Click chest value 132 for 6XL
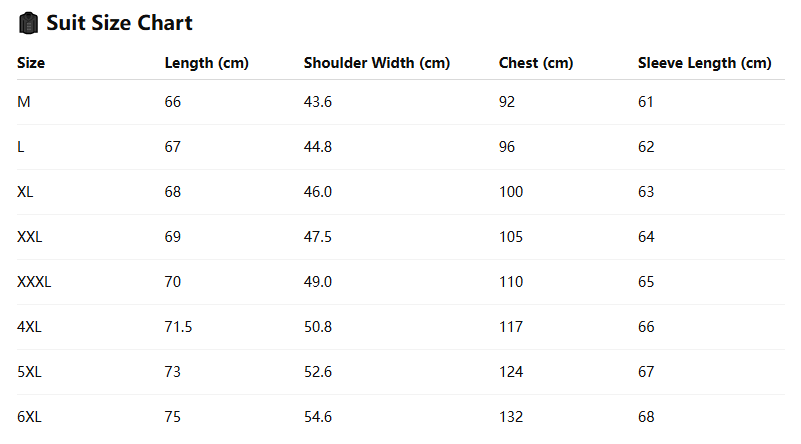The image size is (801, 444). 511,416
